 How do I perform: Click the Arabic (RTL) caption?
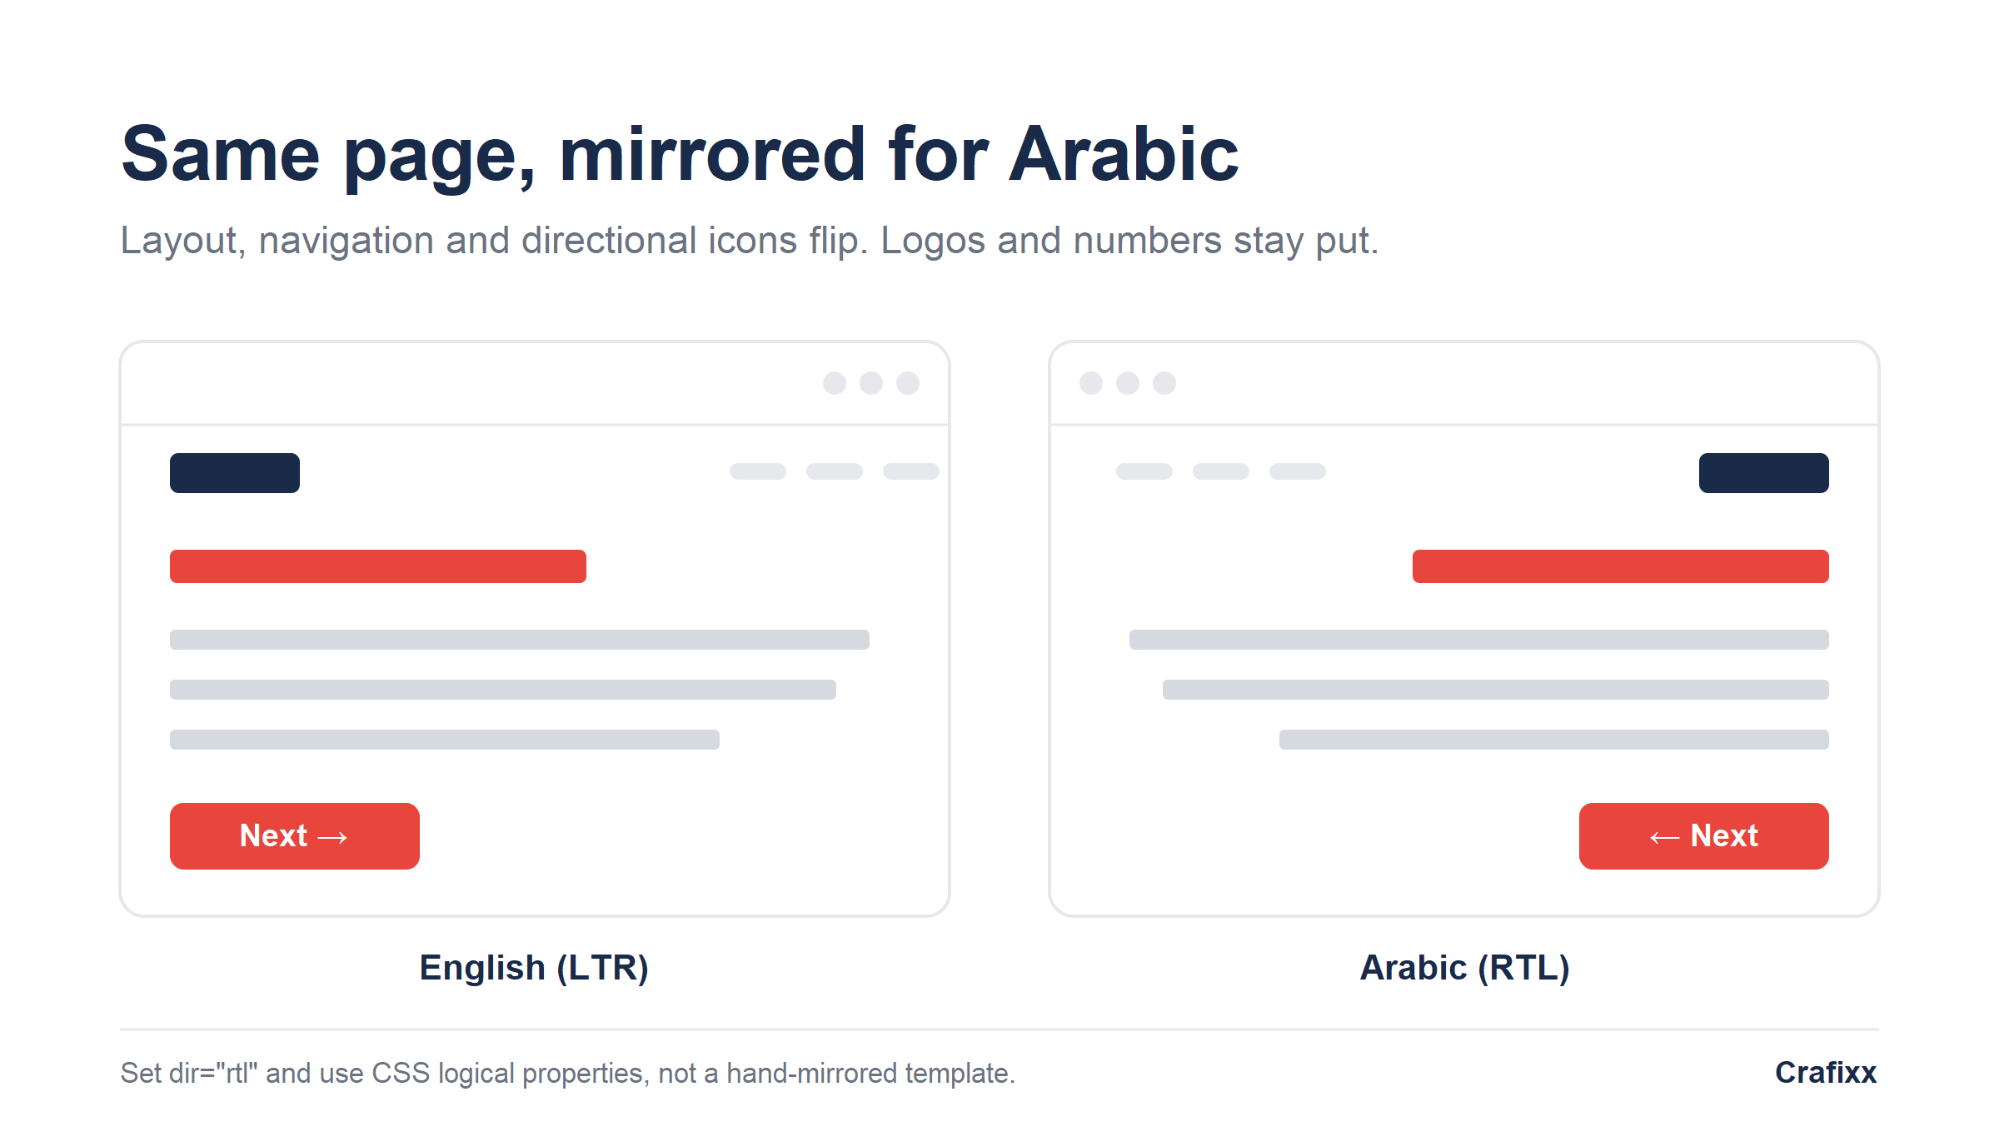tap(1465, 968)
